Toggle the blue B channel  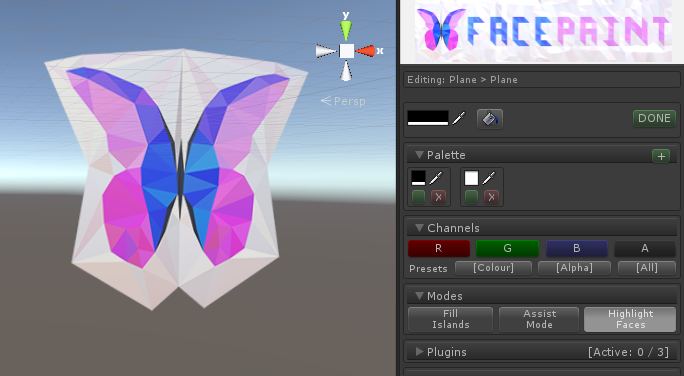tap(576, 248)
